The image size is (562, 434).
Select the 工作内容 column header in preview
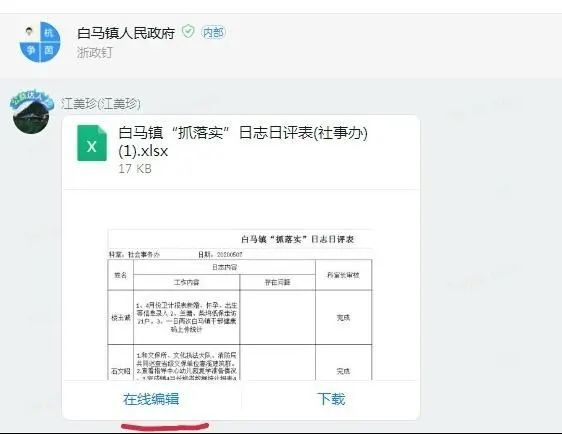(186, 282)
